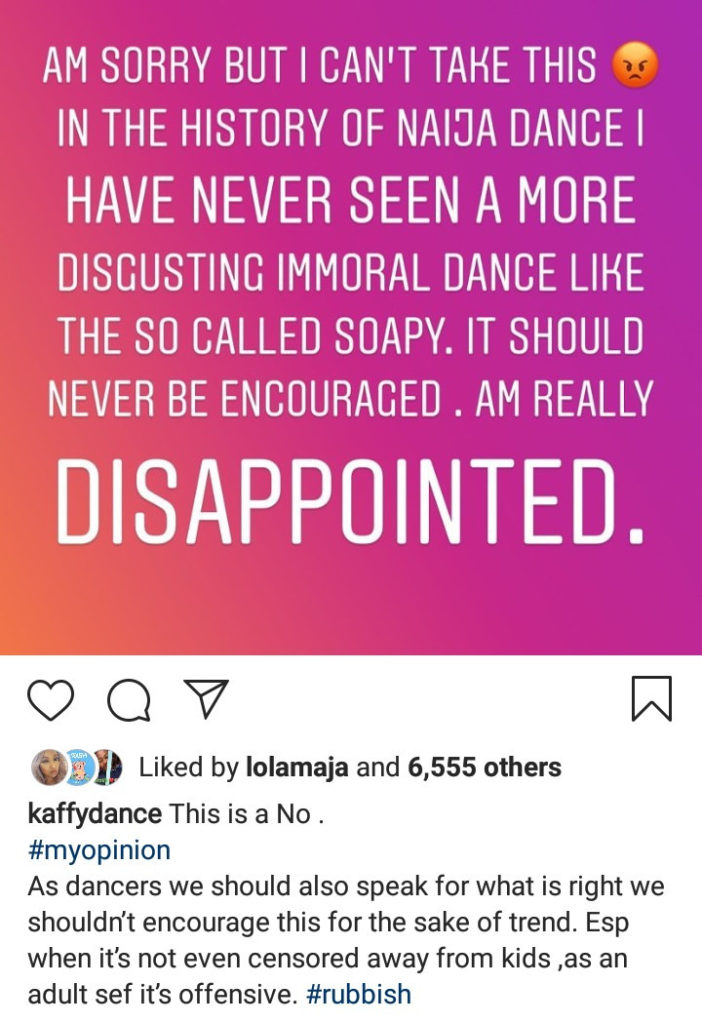The image size is (702, 1024).
Task: View the list of 6,555 others who liked
Action: pyautogui.click(x=484, y=767)
